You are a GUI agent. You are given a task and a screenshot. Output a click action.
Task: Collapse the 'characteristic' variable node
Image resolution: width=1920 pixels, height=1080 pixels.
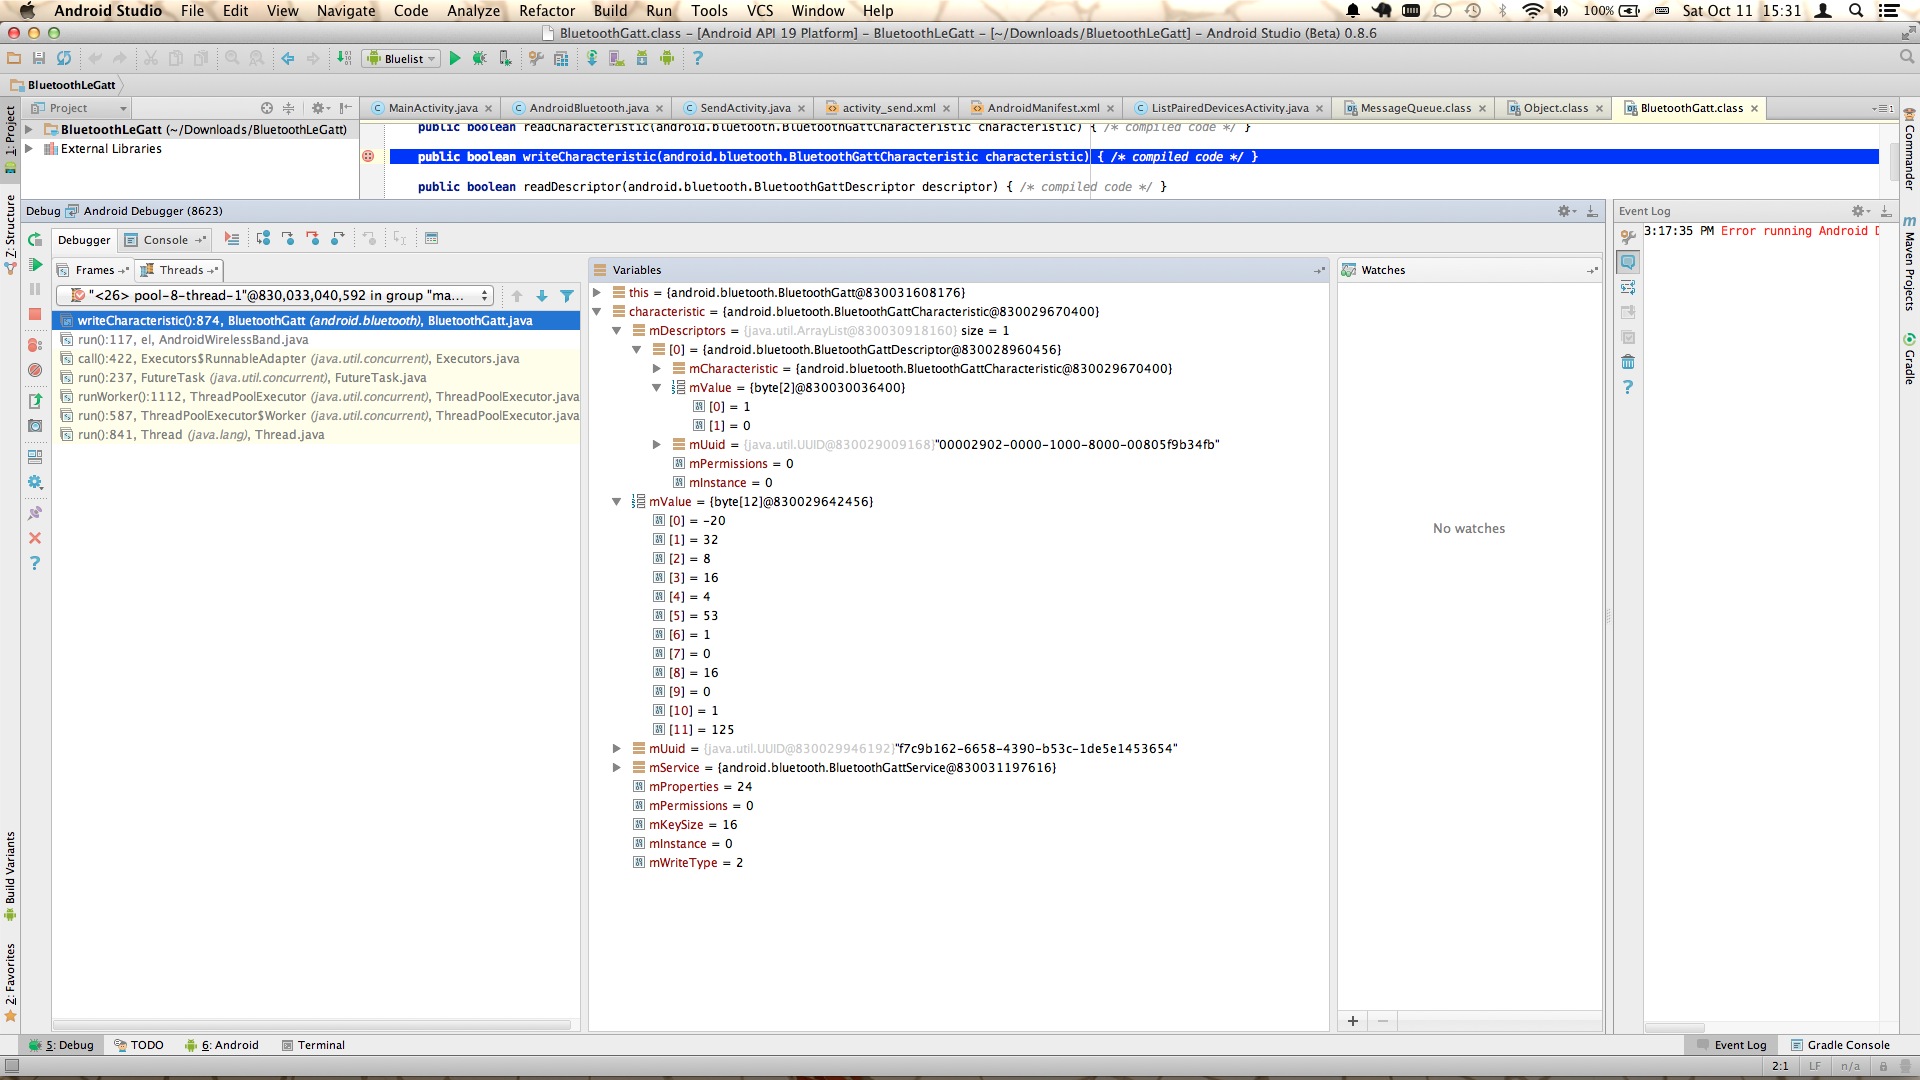[597, 312]
